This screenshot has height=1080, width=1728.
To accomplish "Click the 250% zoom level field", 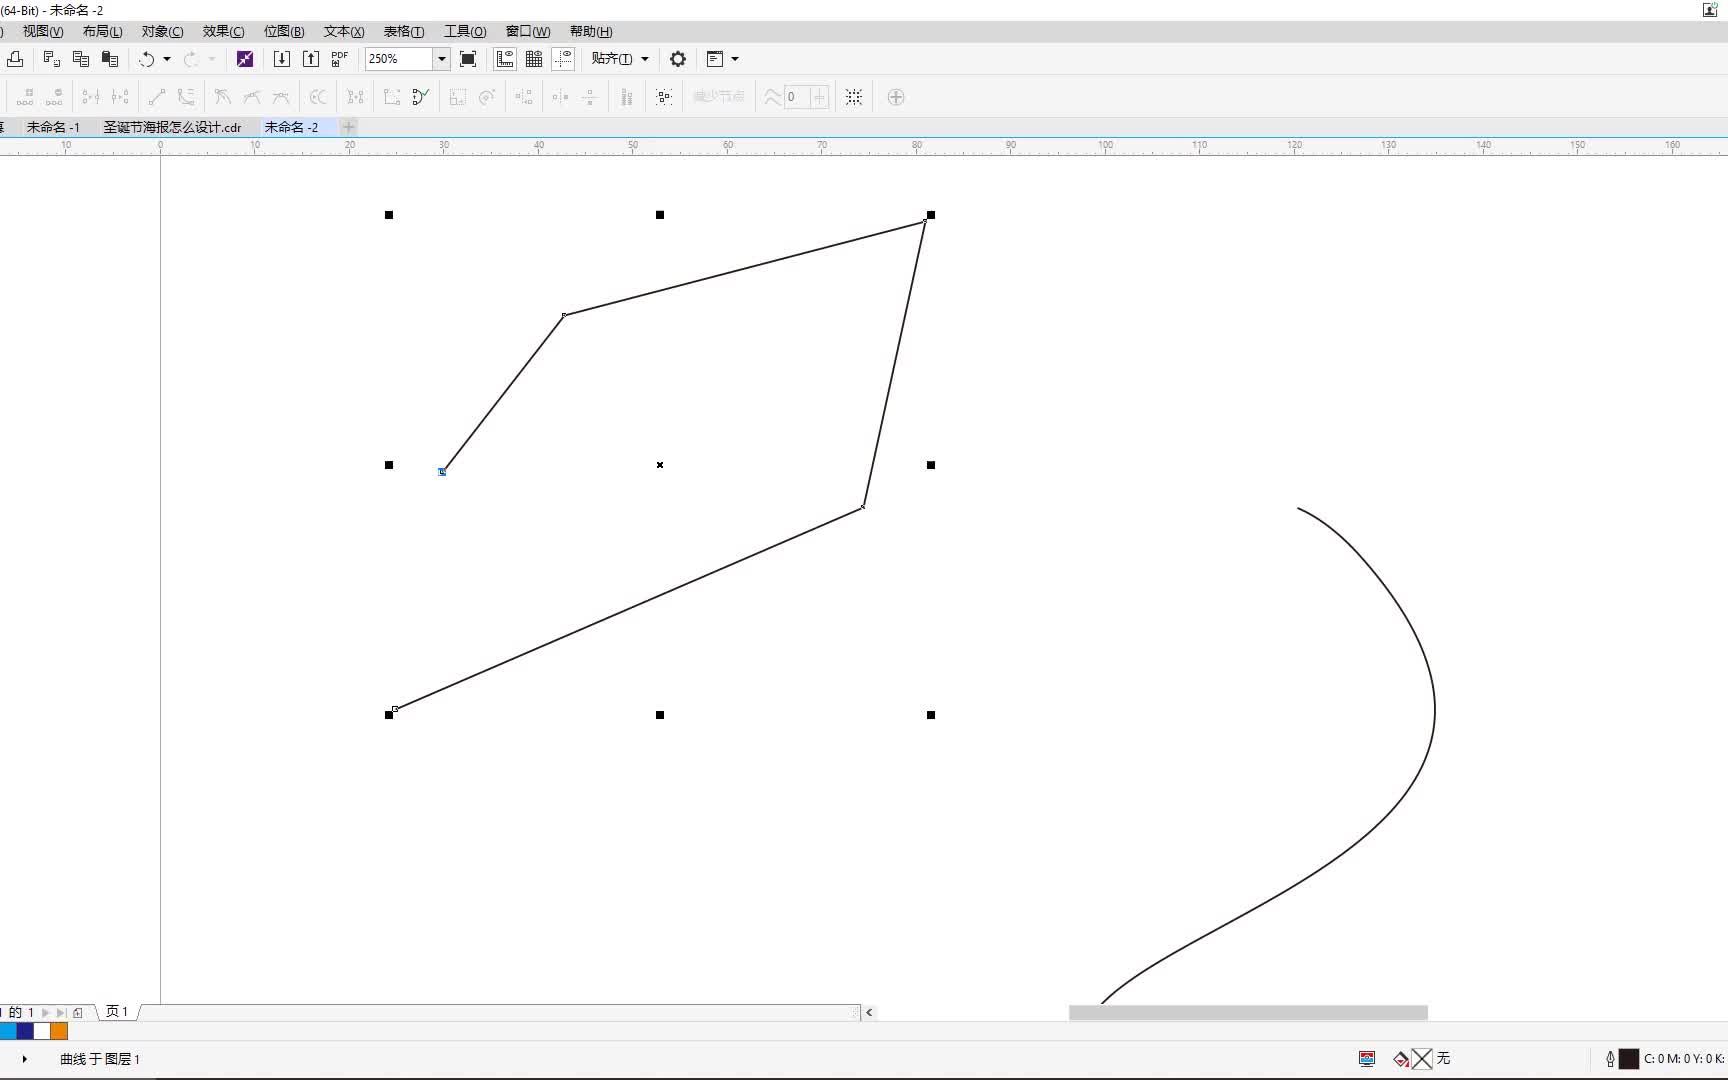I will [399, 59].
